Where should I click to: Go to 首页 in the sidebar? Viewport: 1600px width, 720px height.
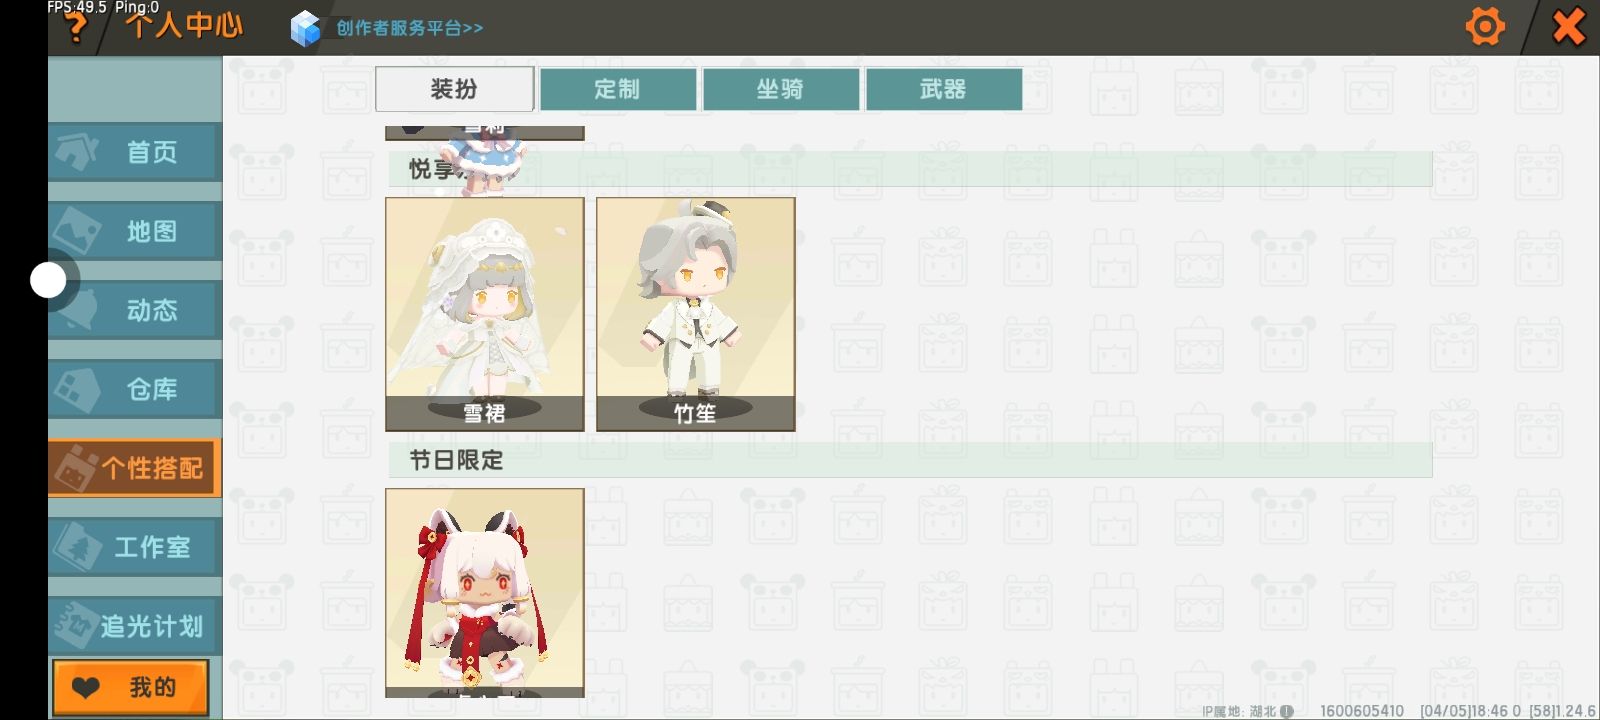pyautogui.click(x=134, y=152)
